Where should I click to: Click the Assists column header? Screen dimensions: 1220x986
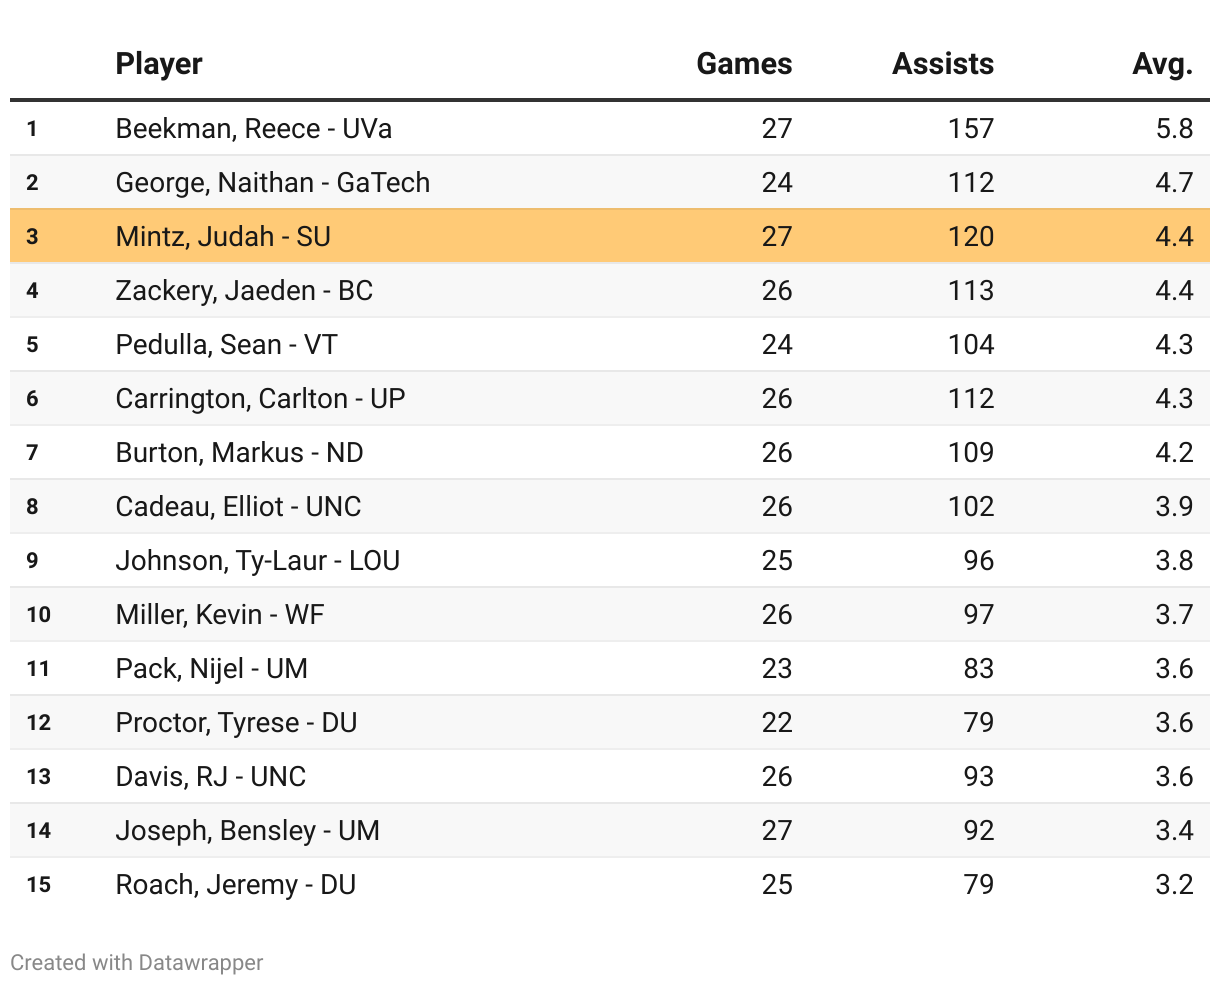(943, 64)
